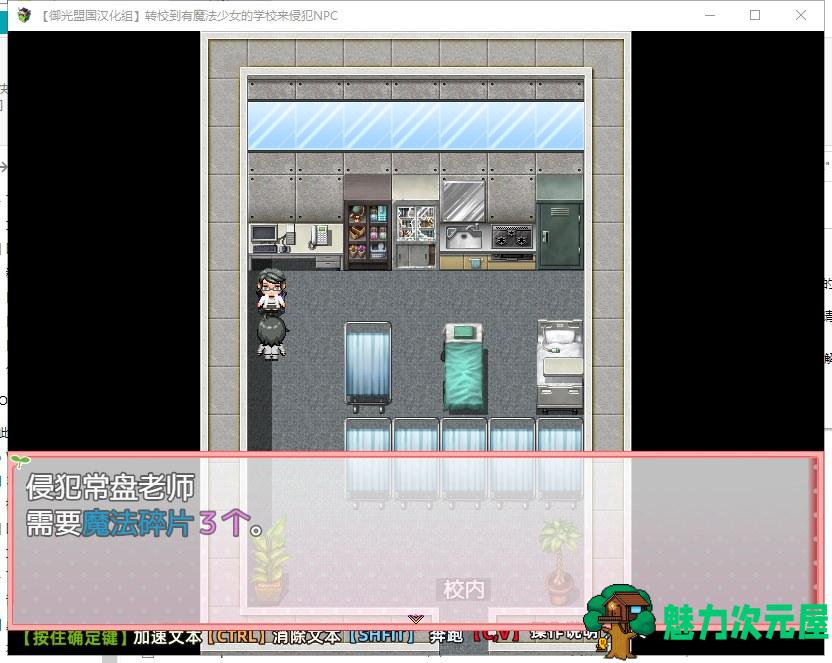Click the C,V hint label
This screenshot has height=663, width=832.
tap(495, 635)
